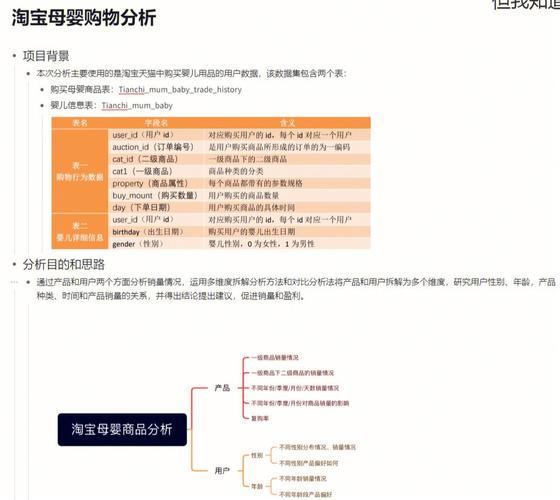Viewport: 560px width, 500px height.
Task: Click the 项目背景 section heading
Action: pyautogui.click(x=46, y=56)
